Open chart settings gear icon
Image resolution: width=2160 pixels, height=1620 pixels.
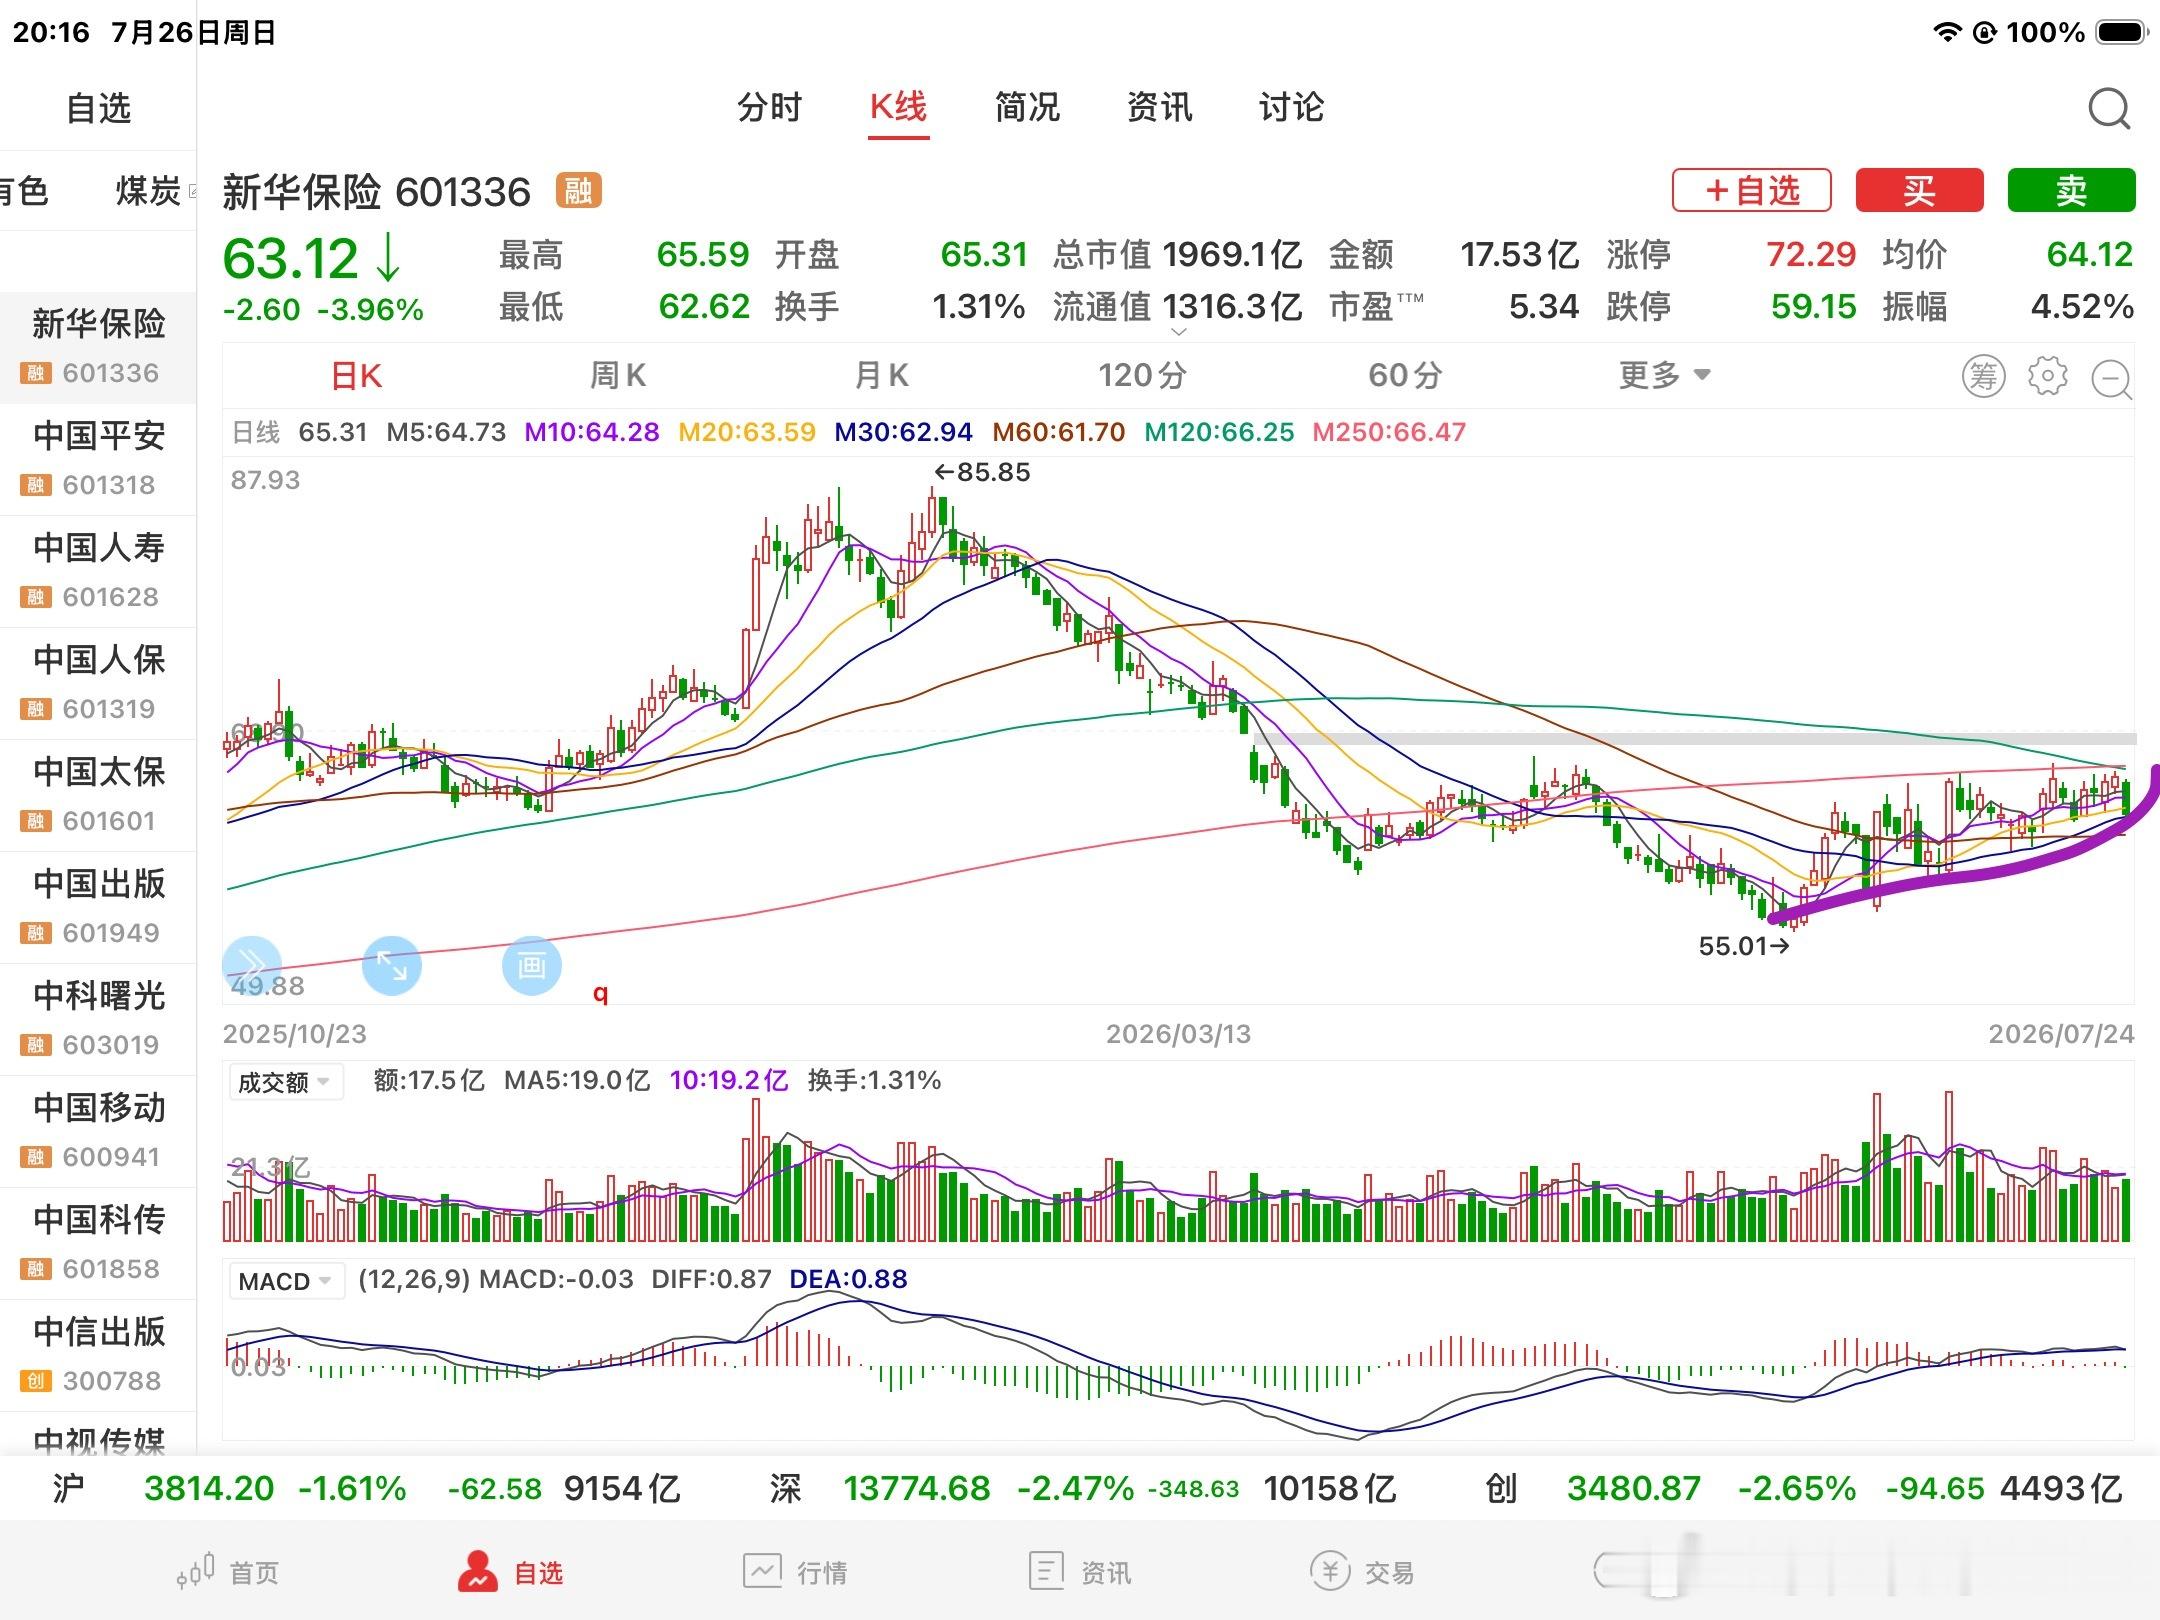click(2047, 376)
